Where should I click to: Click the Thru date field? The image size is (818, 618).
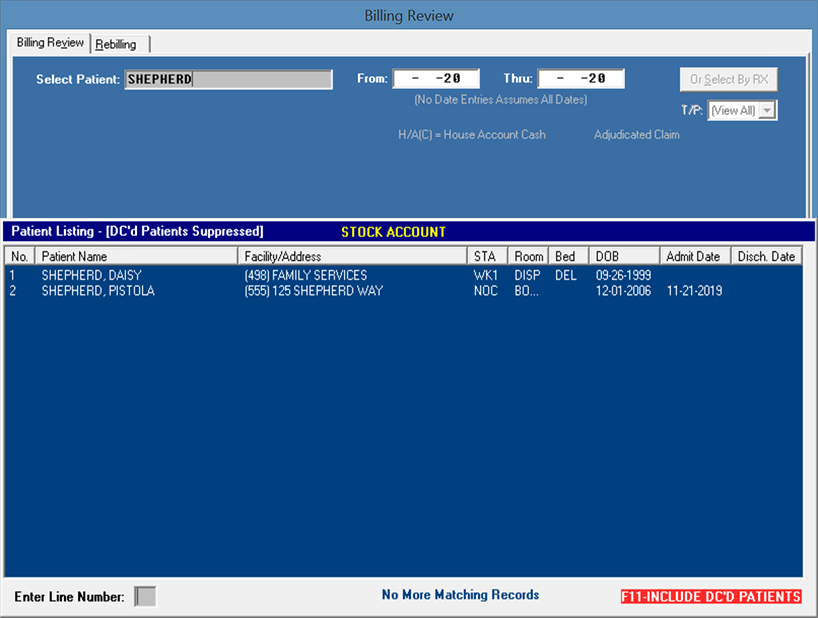point(581,79)
